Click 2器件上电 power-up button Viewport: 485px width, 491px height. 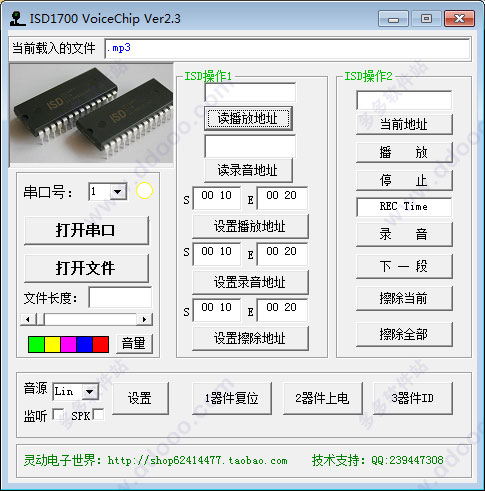[322, 398]
